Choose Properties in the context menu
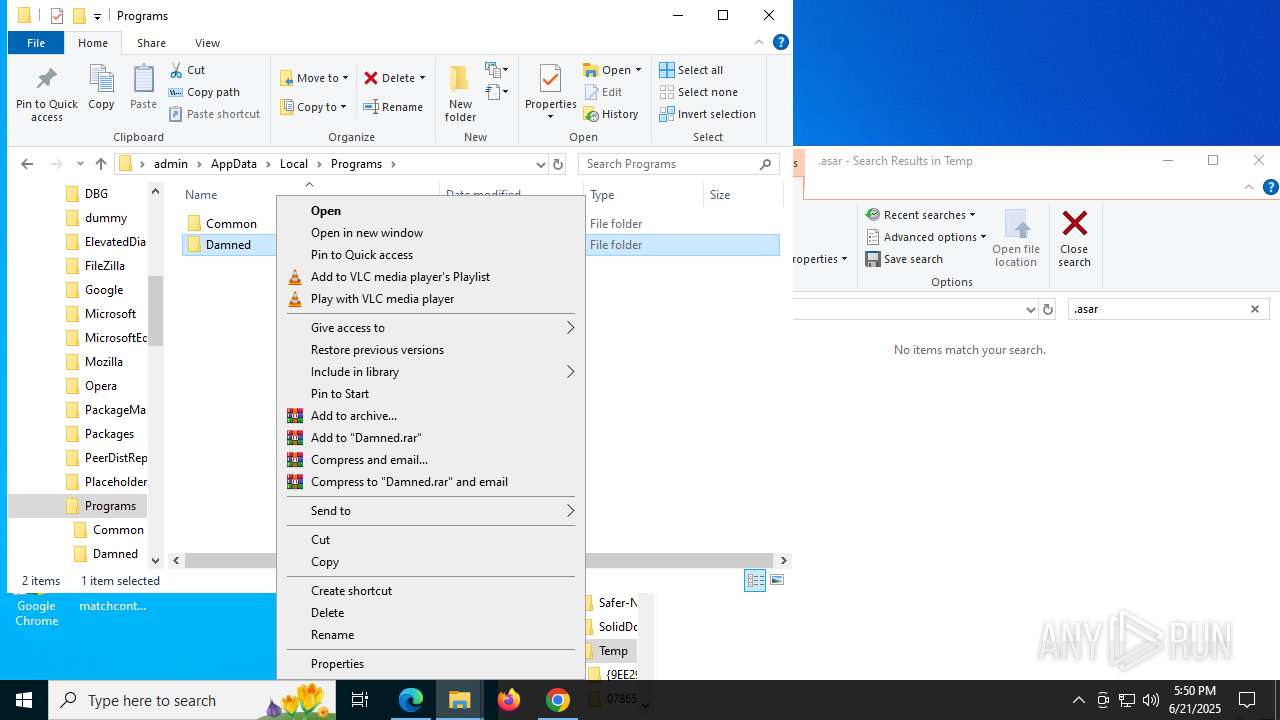 click(337, 664)
